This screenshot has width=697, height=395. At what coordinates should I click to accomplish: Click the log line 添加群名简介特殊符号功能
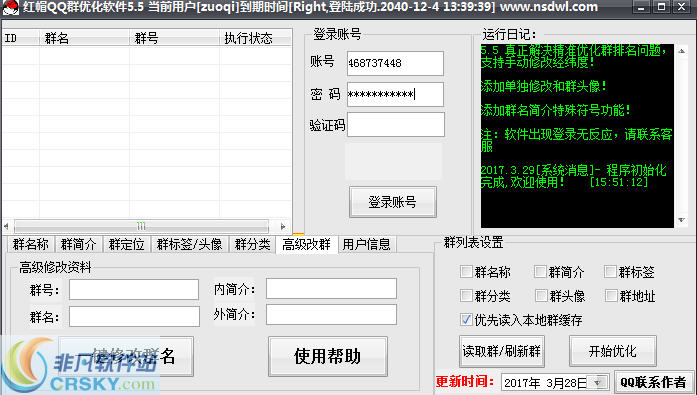[556, 110]
